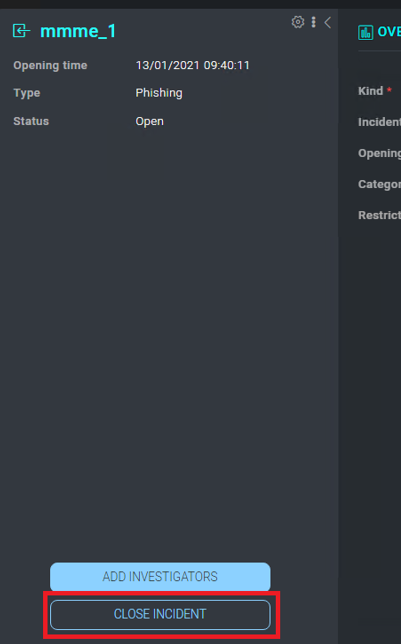405x644 pixels.
Task: Click the Opening time label
Action: click(50, 65)
